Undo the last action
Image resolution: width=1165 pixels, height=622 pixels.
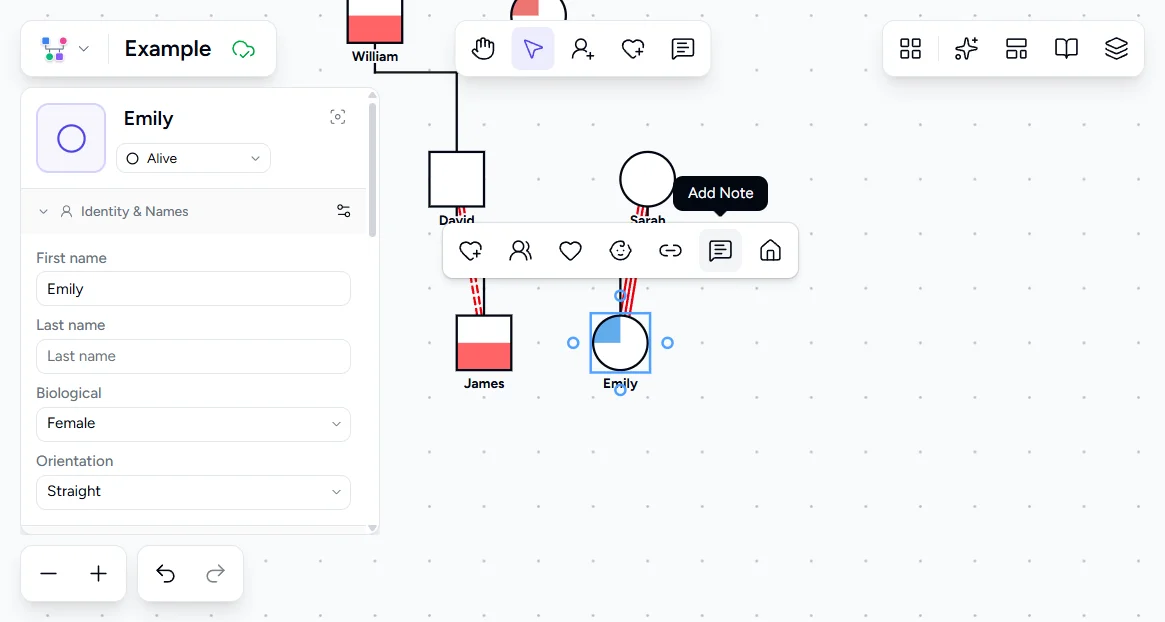[165, 574]
